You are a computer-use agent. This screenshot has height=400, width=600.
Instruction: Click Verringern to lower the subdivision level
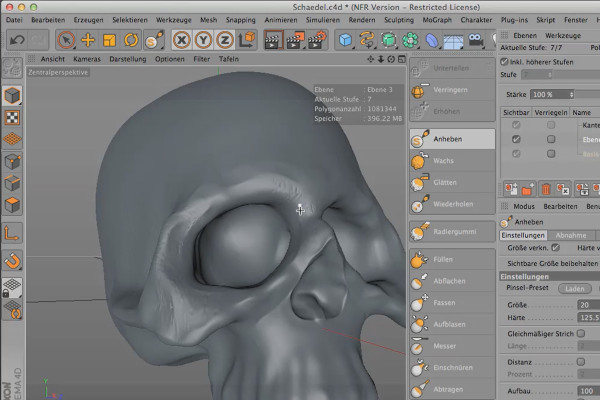452,90
